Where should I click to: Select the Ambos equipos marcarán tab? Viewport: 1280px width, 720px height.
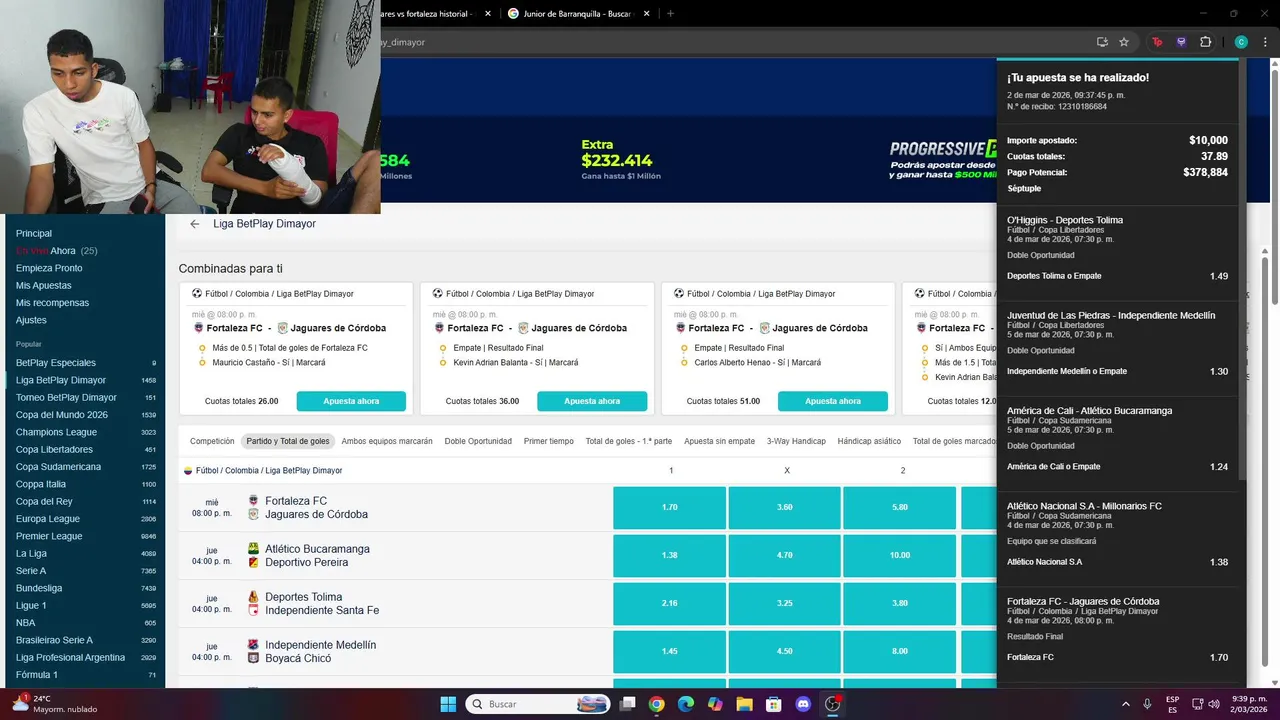point(387,441)
